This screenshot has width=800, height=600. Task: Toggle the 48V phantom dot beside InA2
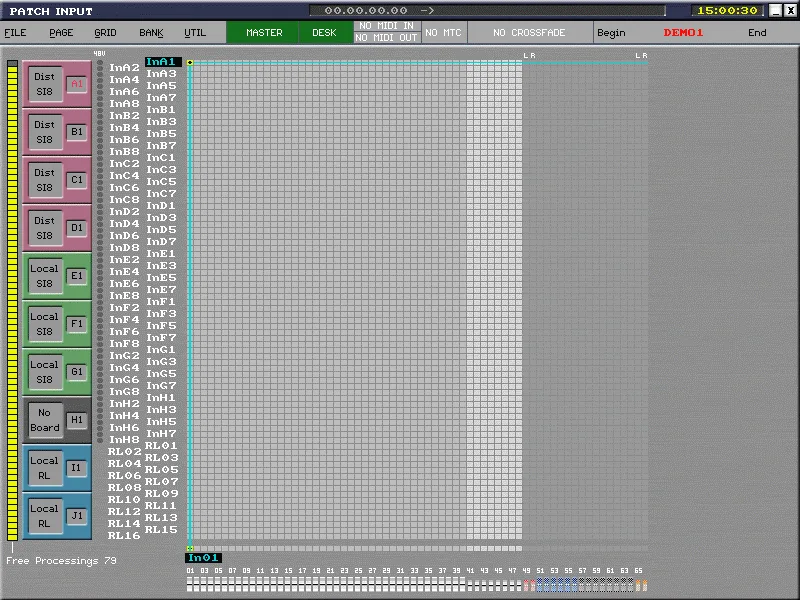(x=100, y=68)
